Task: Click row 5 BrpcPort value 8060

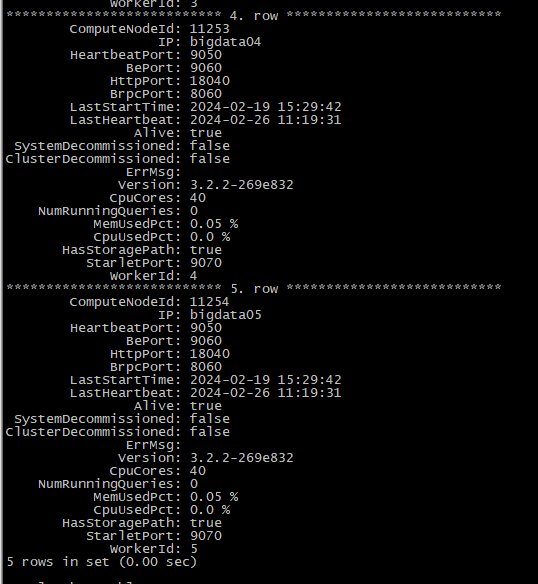Action: (x=206, y=367)
